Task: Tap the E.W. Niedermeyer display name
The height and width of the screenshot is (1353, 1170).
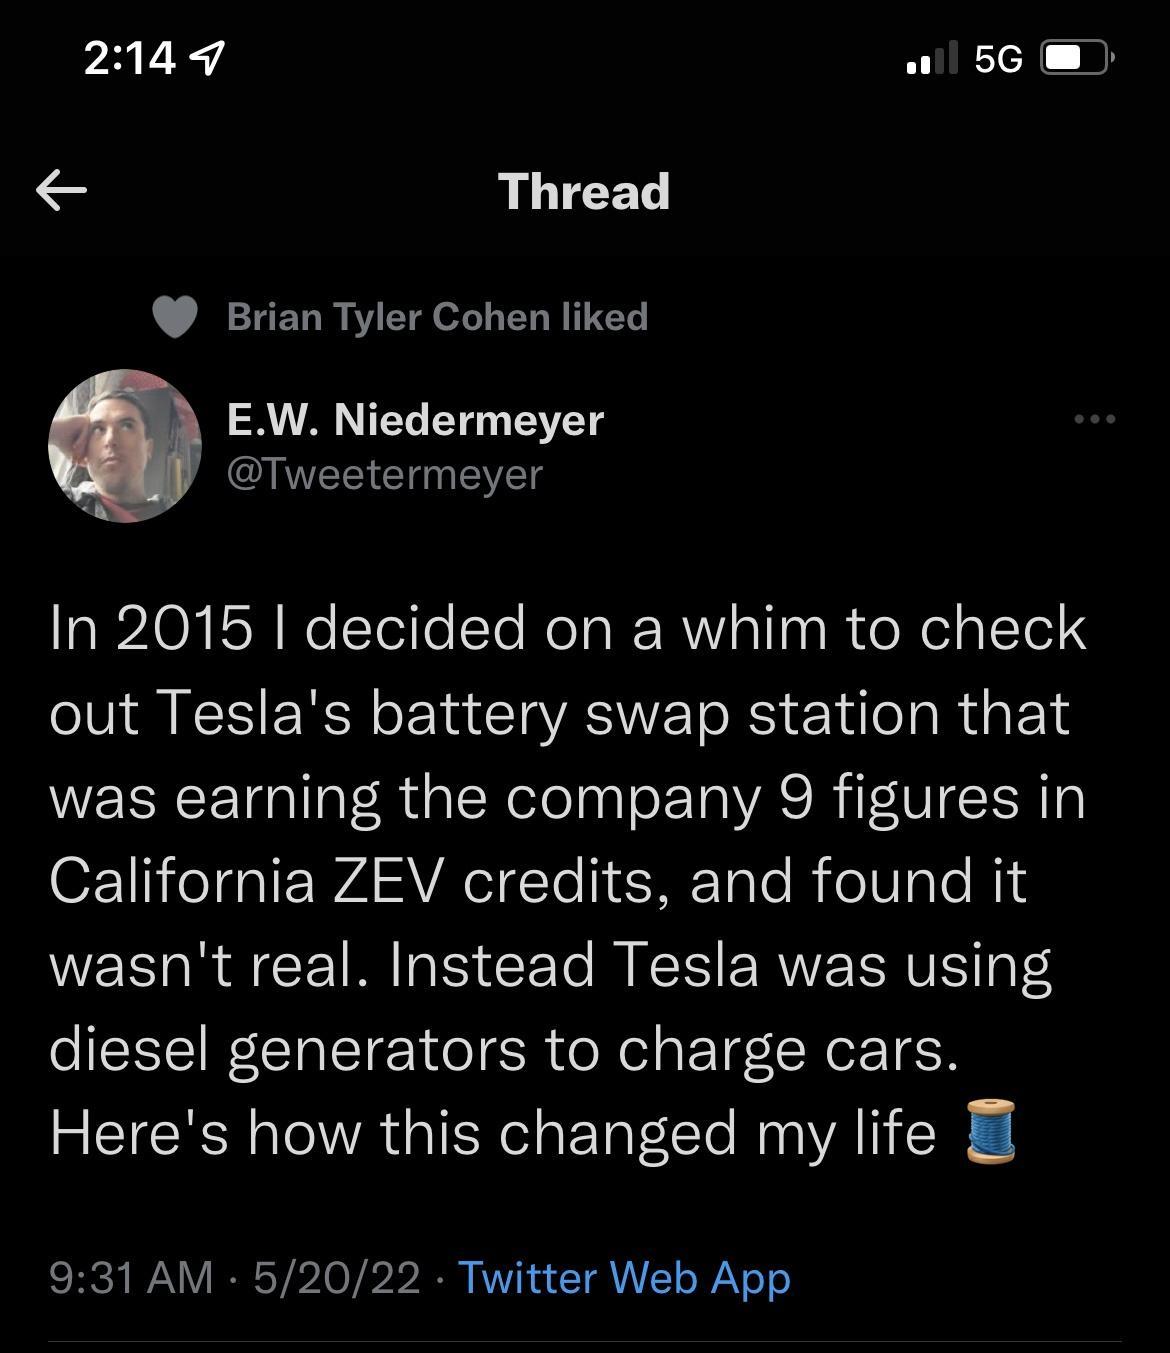Action: 415,420
